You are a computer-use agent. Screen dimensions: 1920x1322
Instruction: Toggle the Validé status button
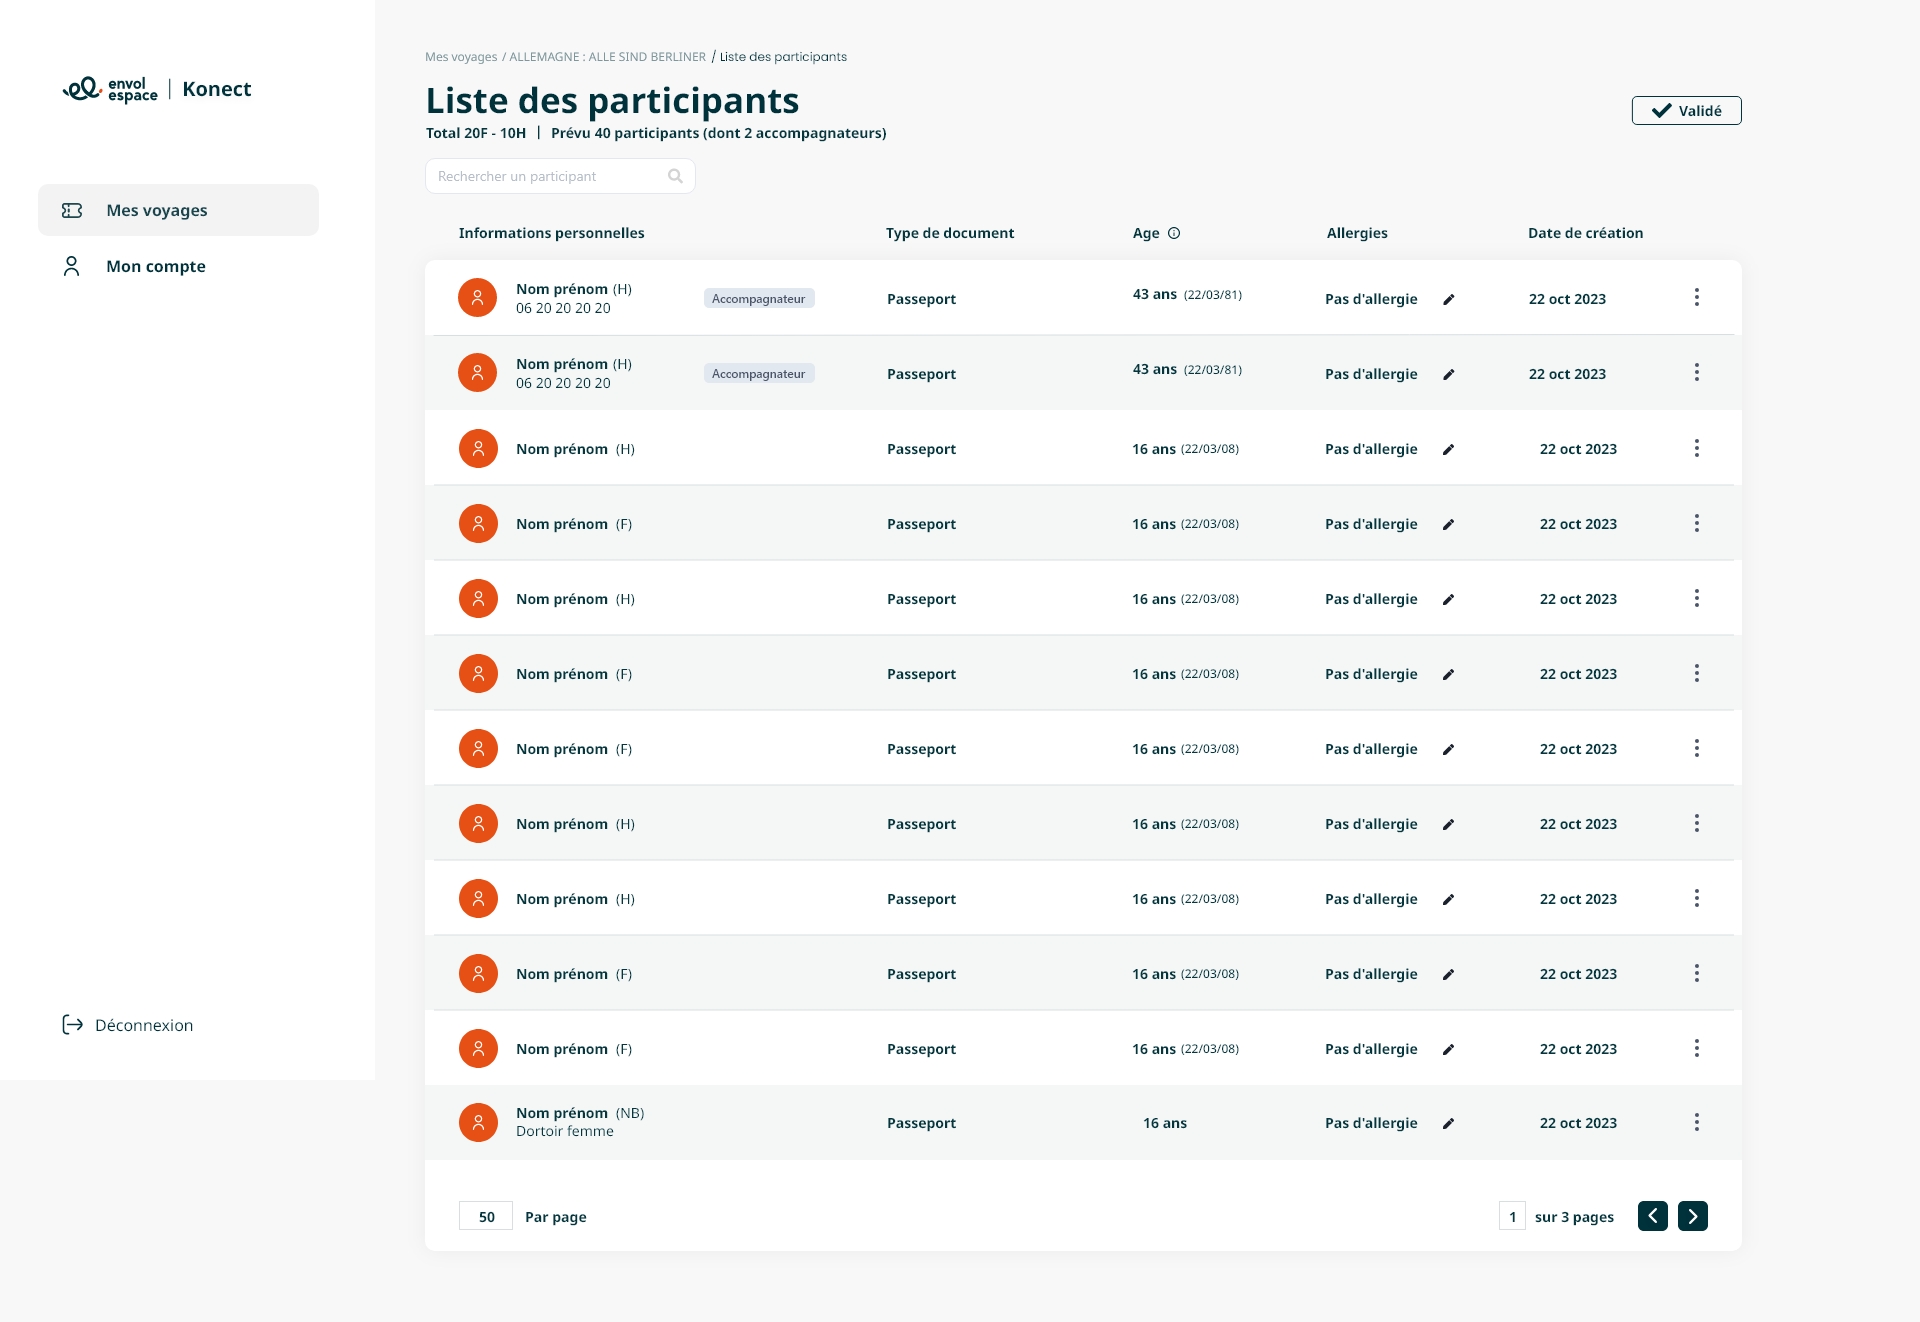pyautogui.click(x=1686, y=110)
